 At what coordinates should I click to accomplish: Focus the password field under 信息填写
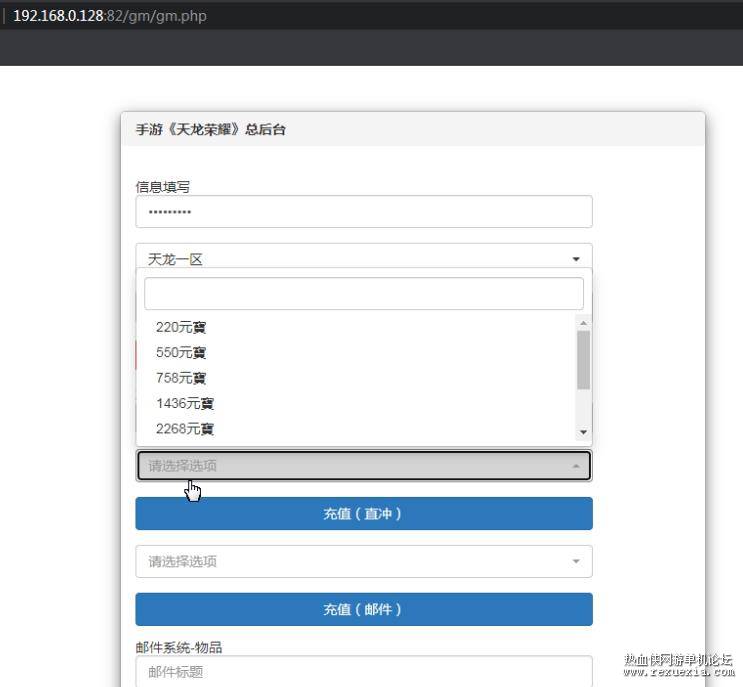[363, 212]
